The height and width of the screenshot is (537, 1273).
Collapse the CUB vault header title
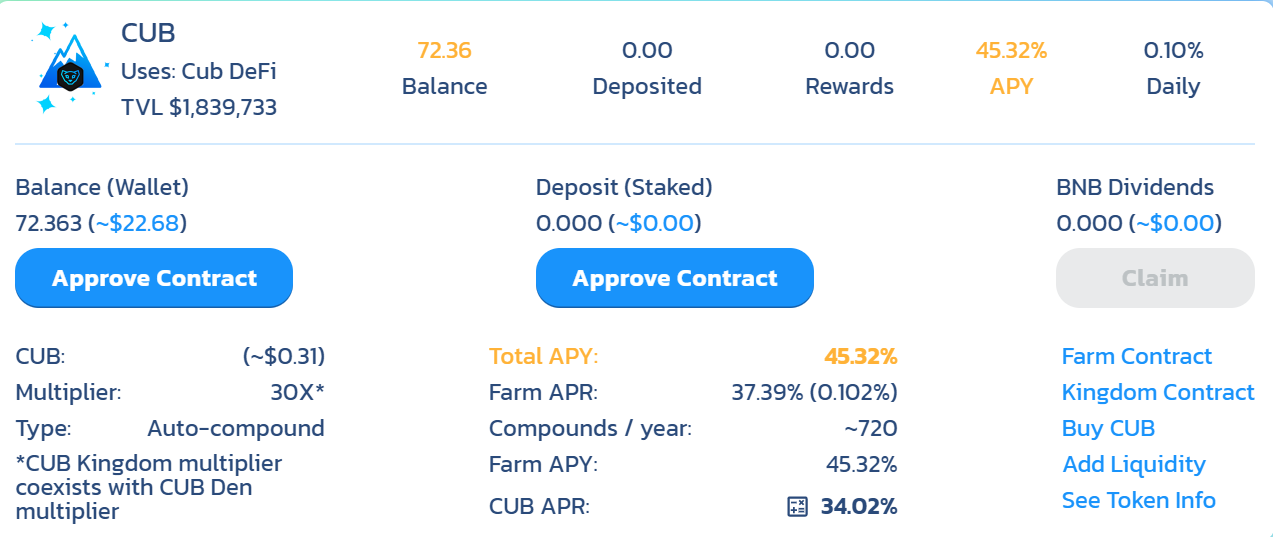tap(148, 33)
